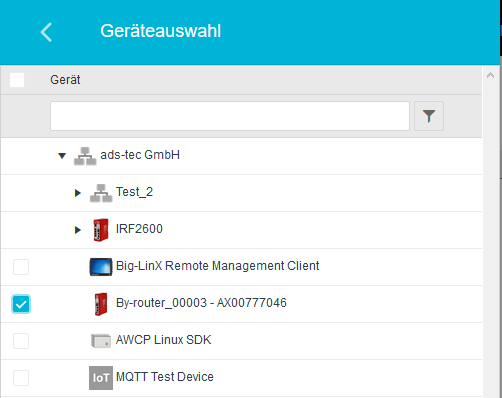Screen dimensions: 502x398
Task: Click the Big-LinX Remote Management Client text
Action: [217, 266]
